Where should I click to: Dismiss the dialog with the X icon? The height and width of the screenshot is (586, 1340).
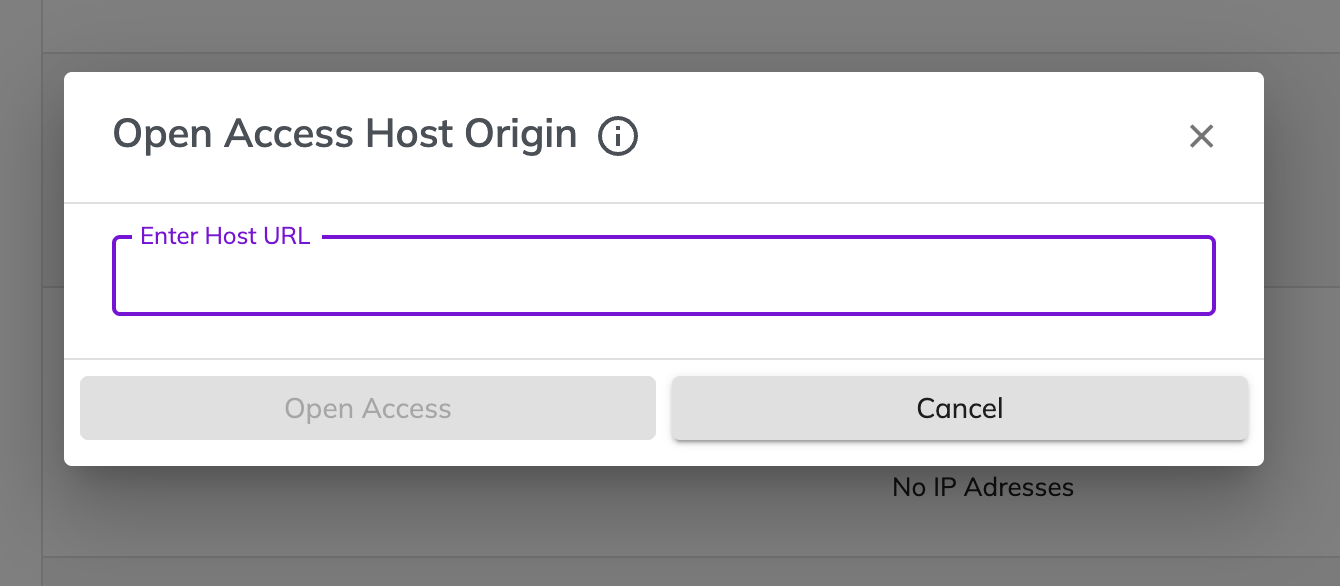(1201, 136)
